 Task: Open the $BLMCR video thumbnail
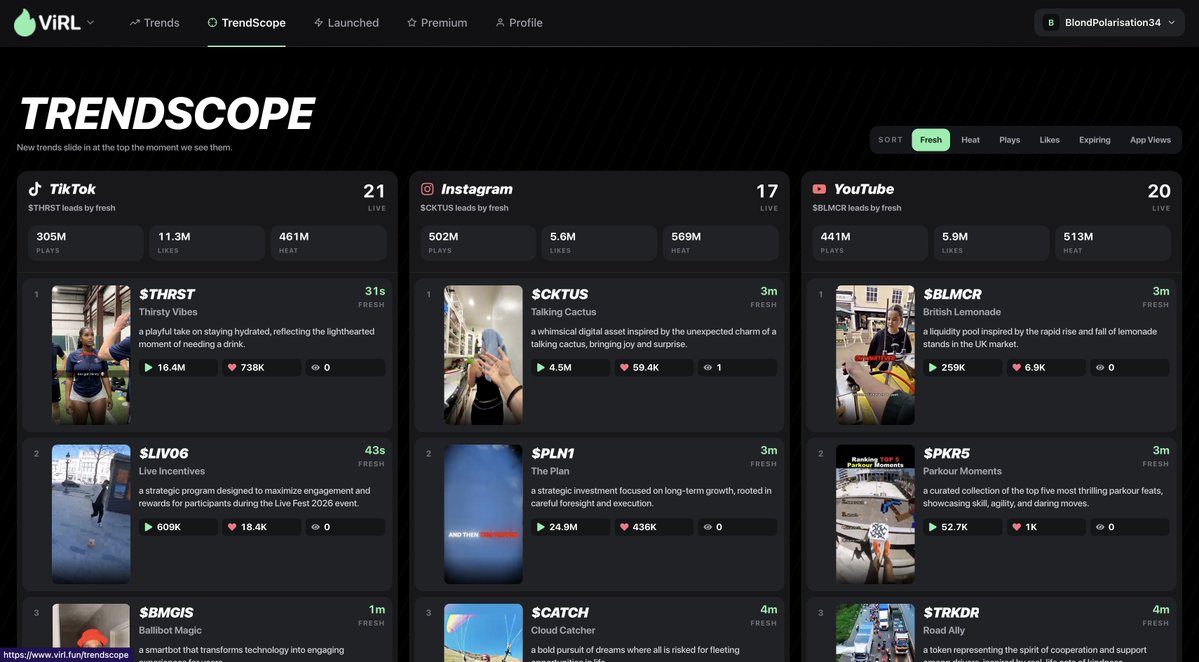click(875, 355)
